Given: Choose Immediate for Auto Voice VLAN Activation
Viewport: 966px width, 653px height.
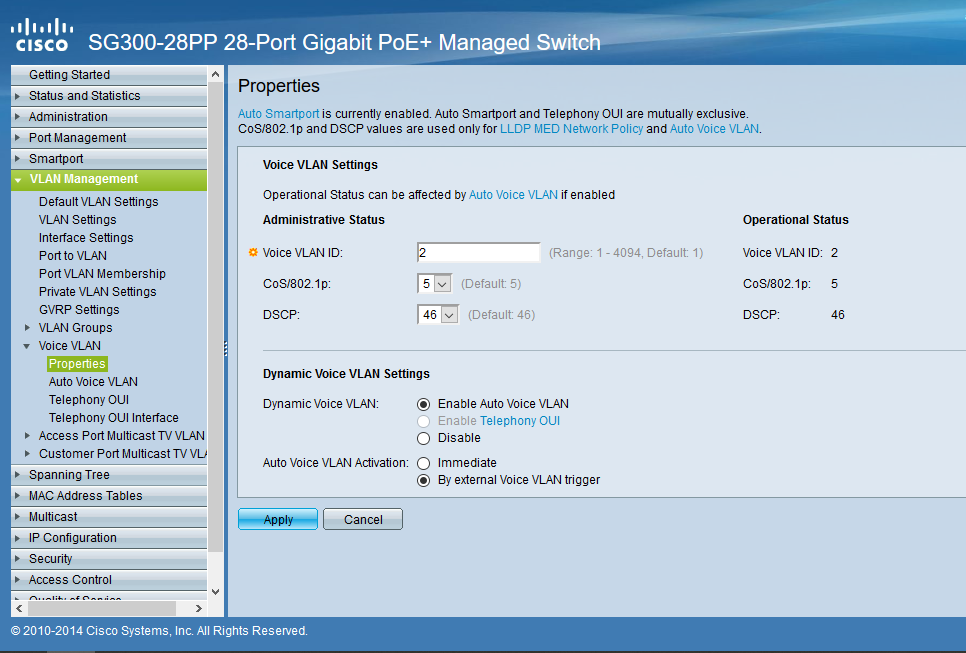Looking at the screenshot, I should point(423,463).
